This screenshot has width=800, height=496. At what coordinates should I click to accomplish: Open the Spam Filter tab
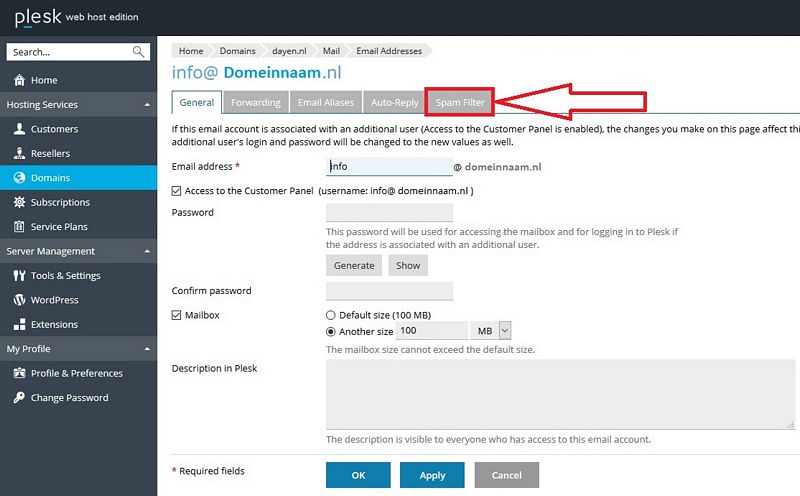pyautogui.click(x=460, y=102)
